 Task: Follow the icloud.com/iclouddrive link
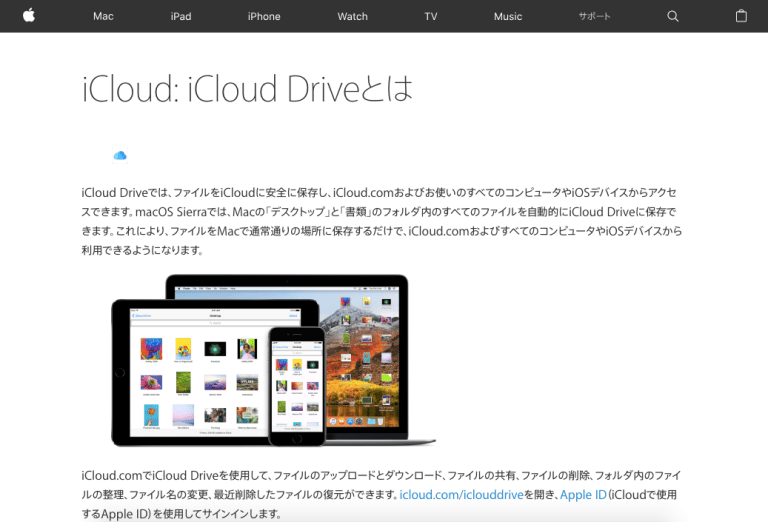pos(461,495)
